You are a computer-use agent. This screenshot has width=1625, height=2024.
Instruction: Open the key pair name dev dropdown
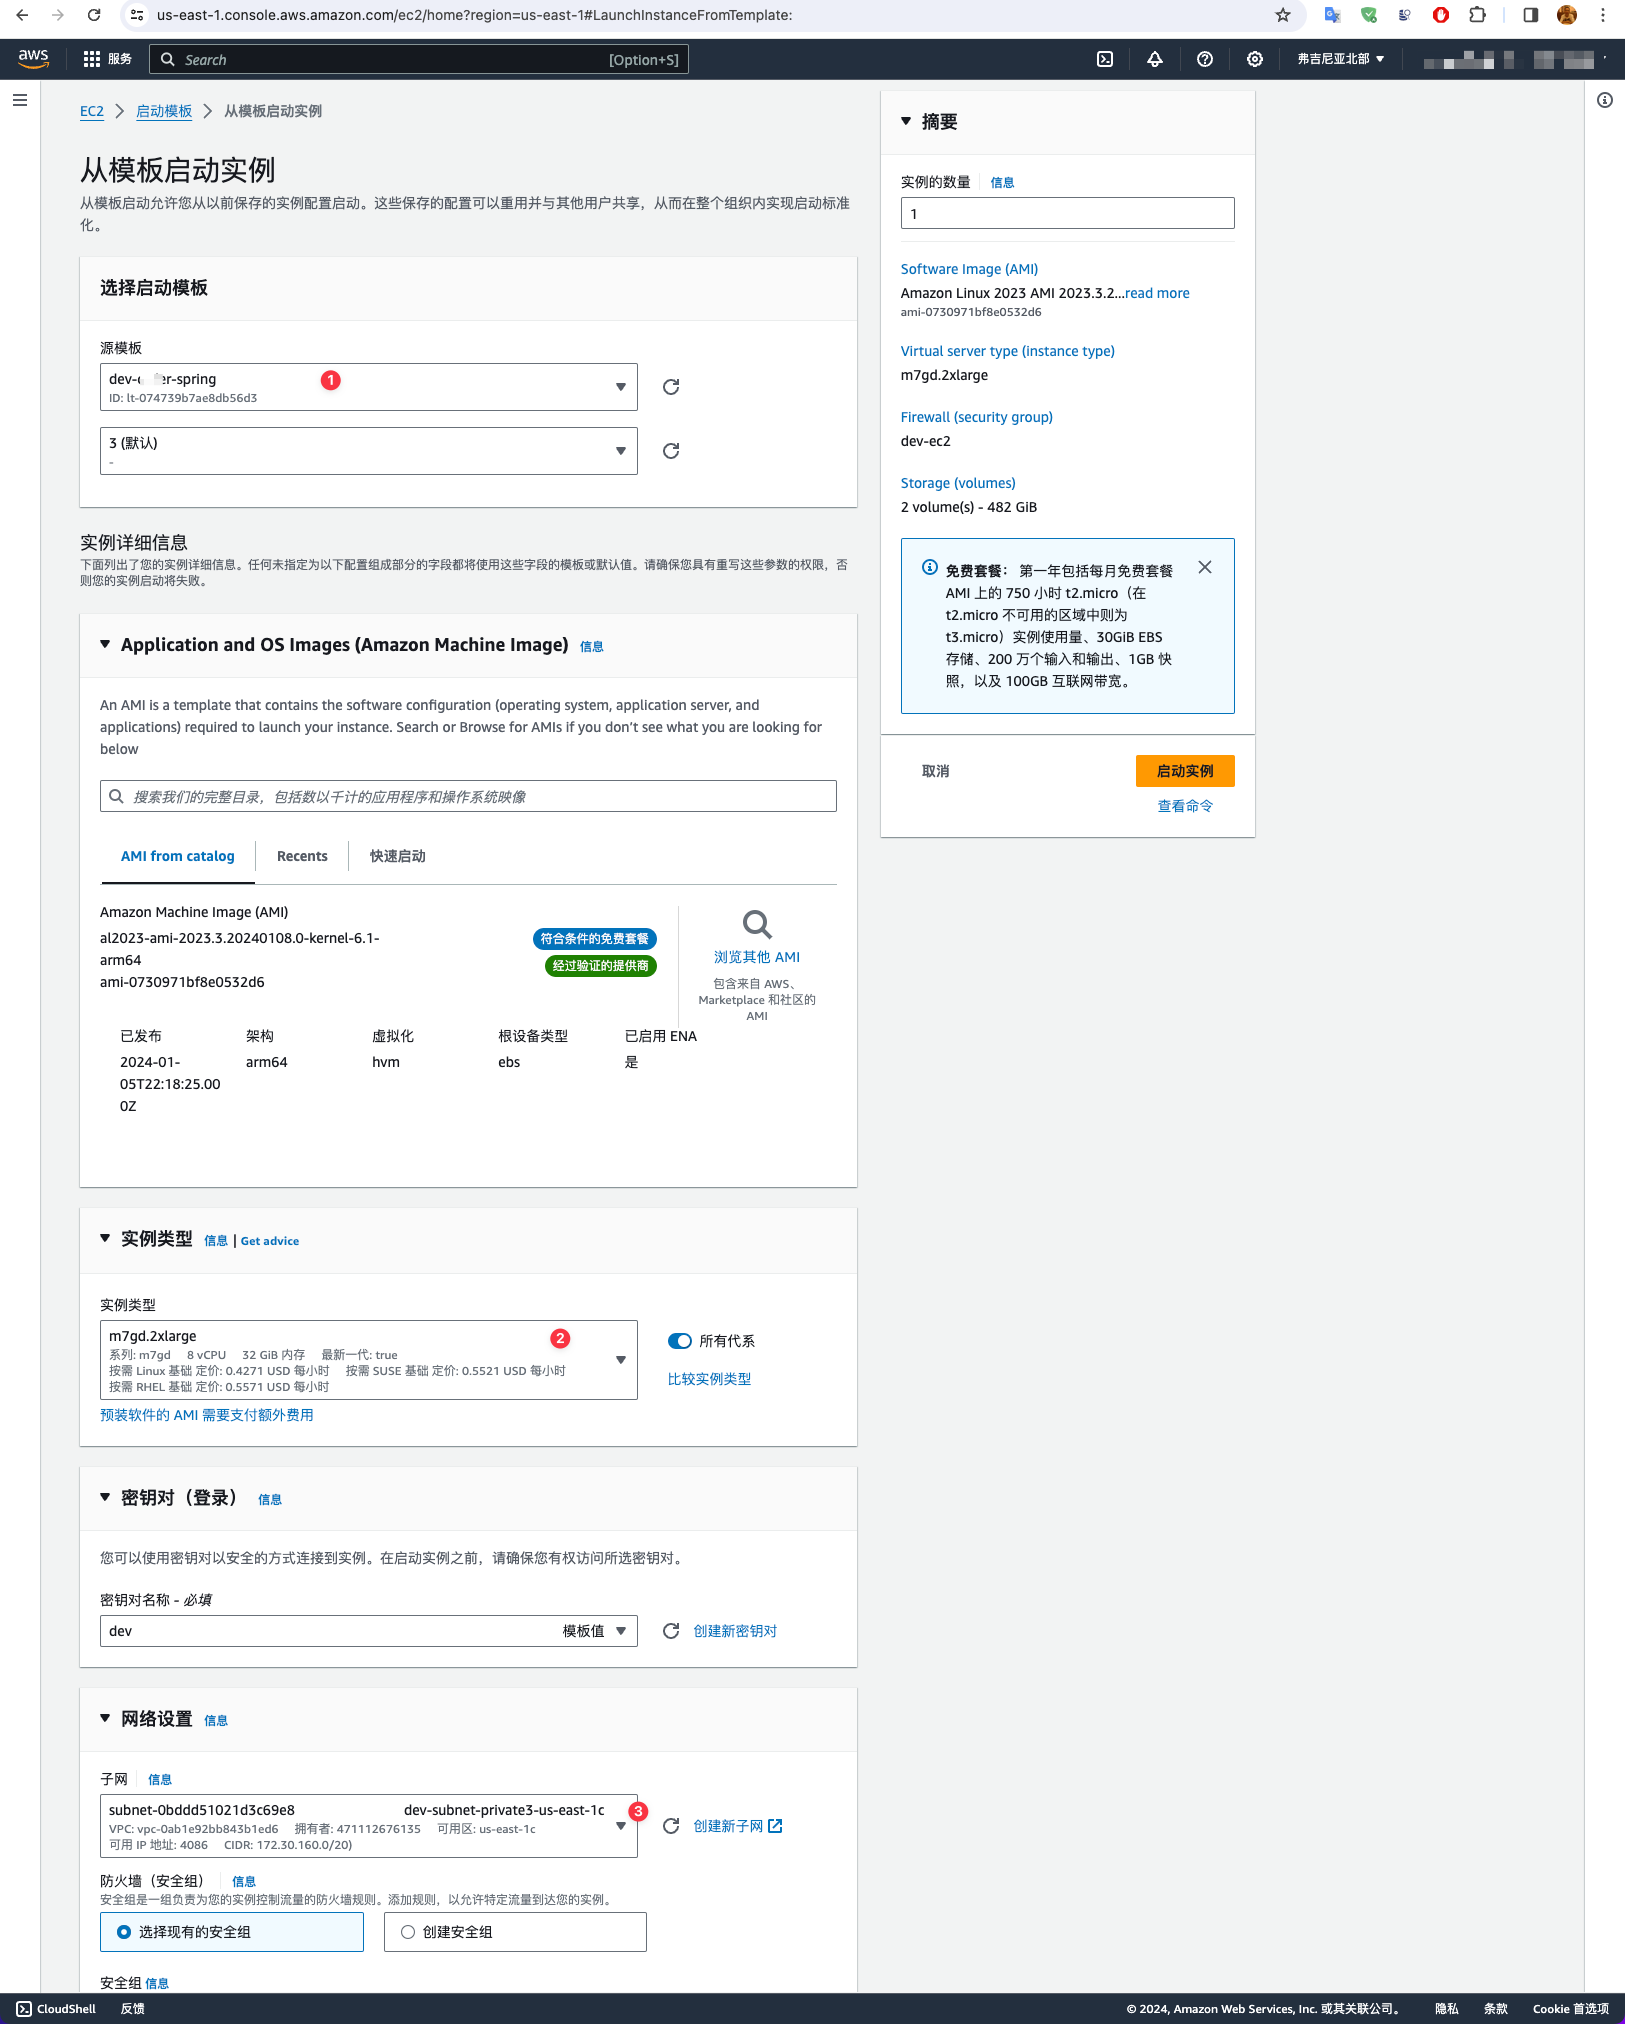coord(369,1631)
